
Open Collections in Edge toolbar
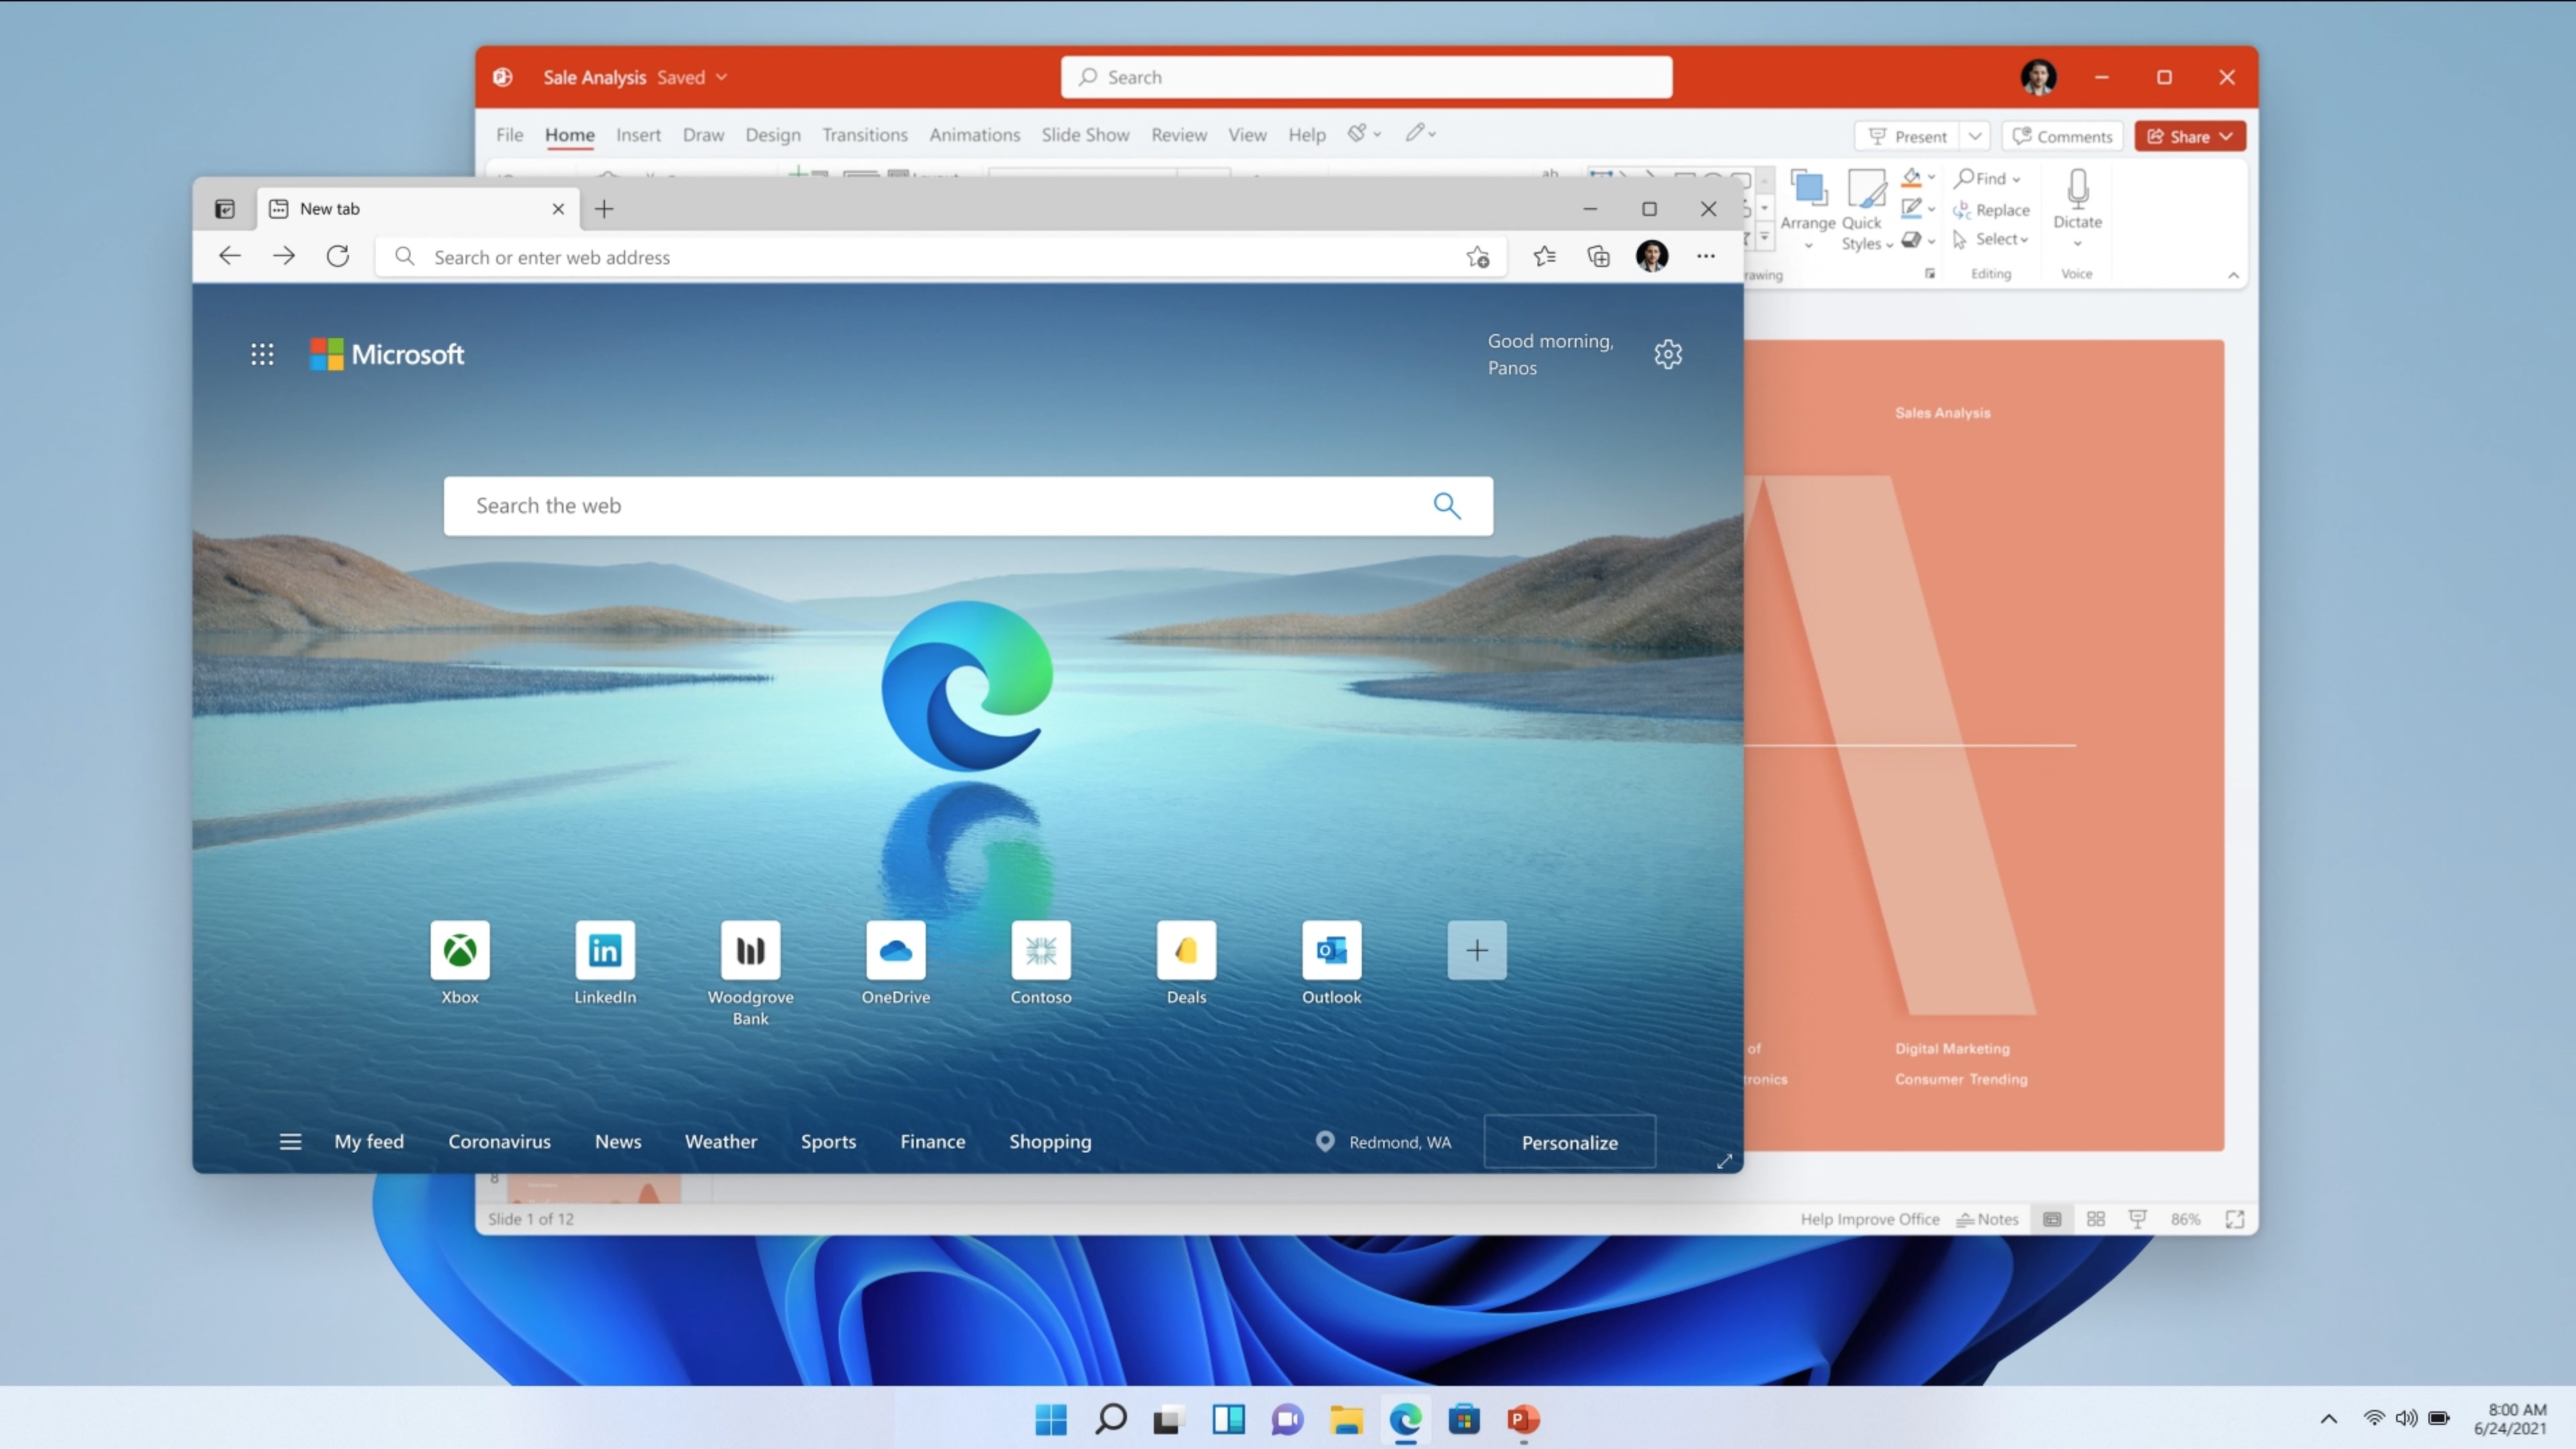(1599, 257)
